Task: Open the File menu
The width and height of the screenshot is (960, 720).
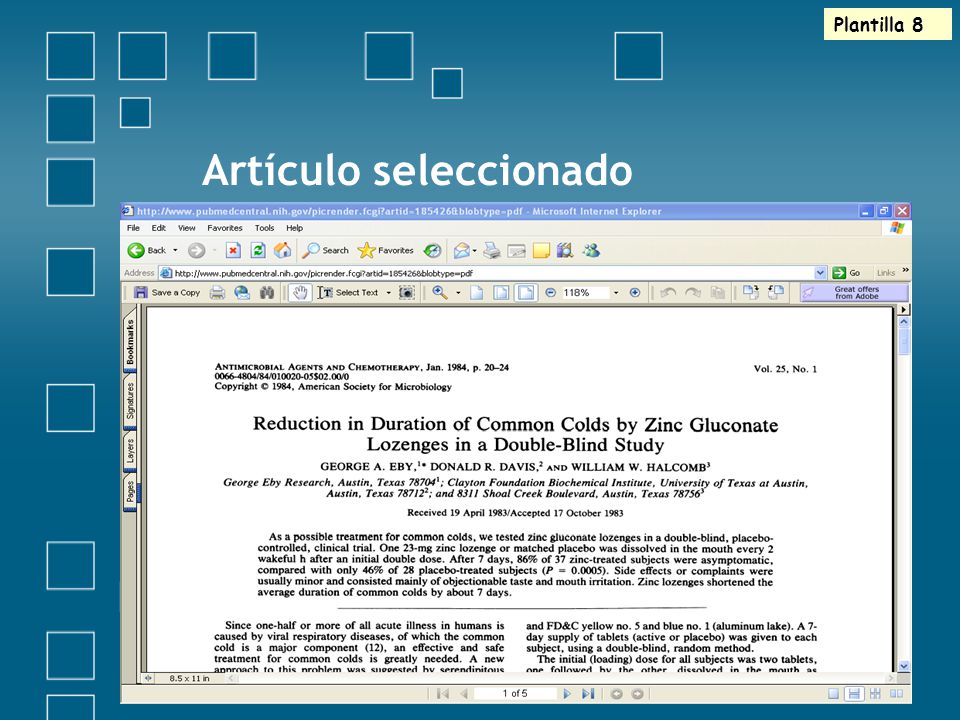Action: pos(133,228)
